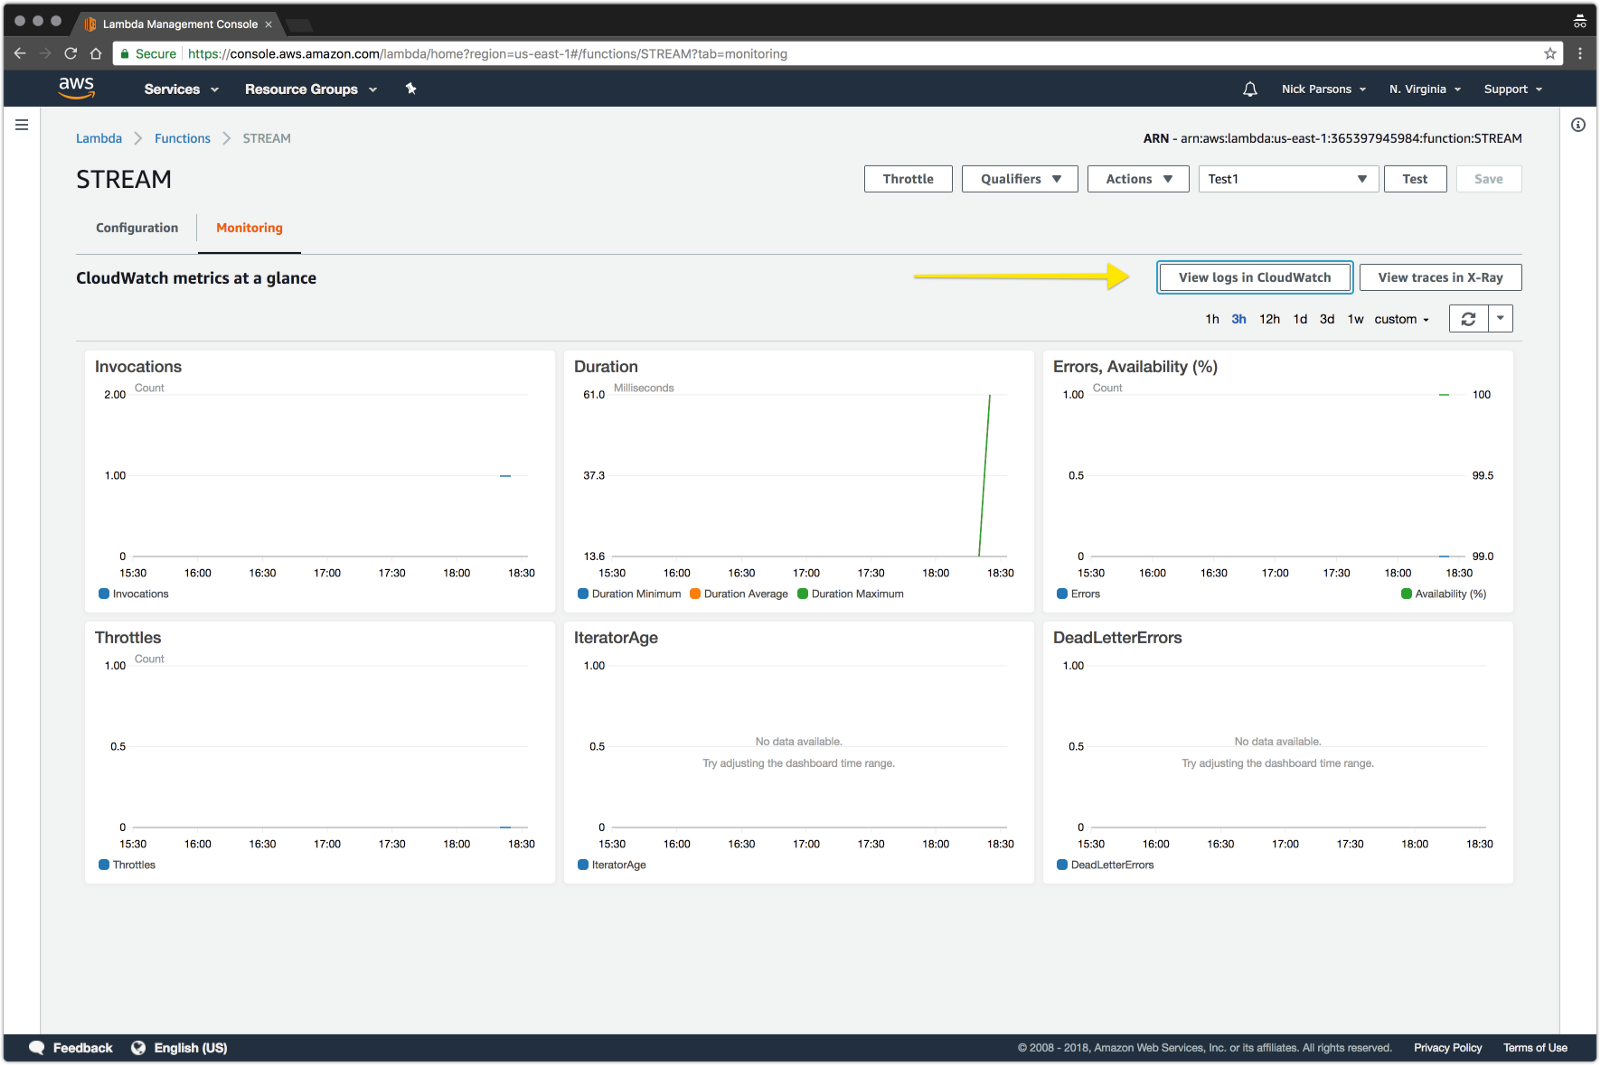Select the 1h time range

(1212, 319)
